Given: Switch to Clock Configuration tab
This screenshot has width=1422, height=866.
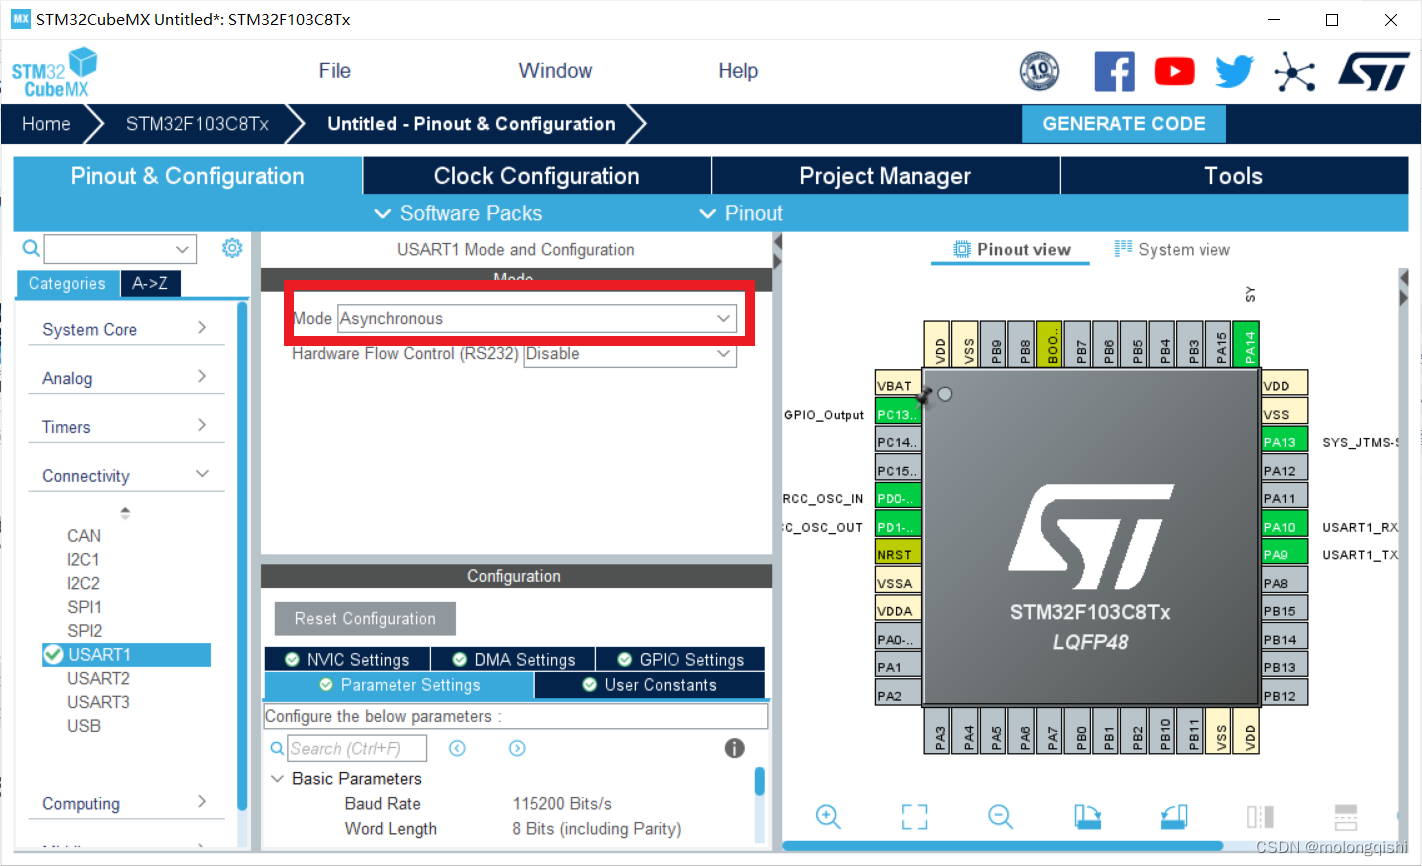Looking at the screenshot, I should coord(537,176).
